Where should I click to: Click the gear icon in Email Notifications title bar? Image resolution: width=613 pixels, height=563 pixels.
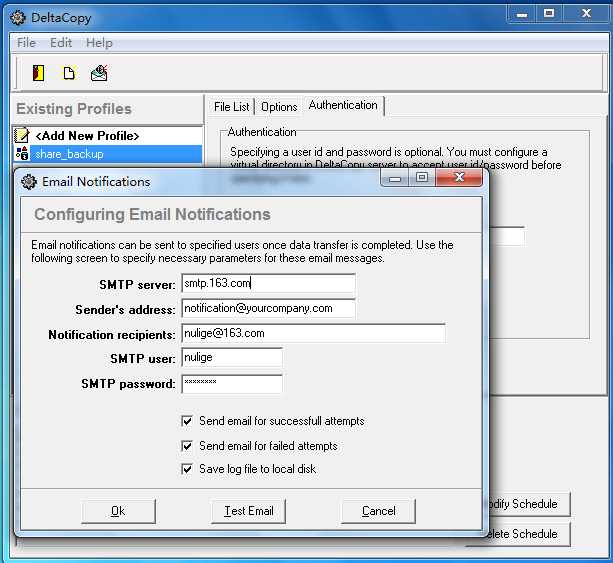point(29,182)
